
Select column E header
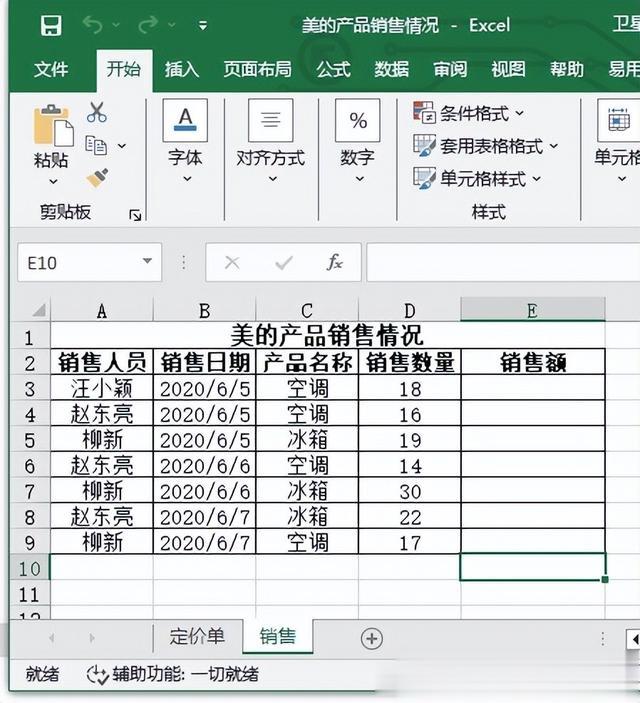[533, 310]
